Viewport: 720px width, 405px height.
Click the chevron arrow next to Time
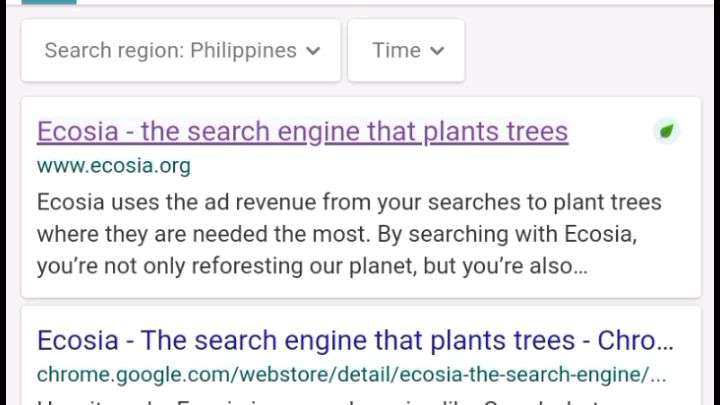tap(435, 51)
